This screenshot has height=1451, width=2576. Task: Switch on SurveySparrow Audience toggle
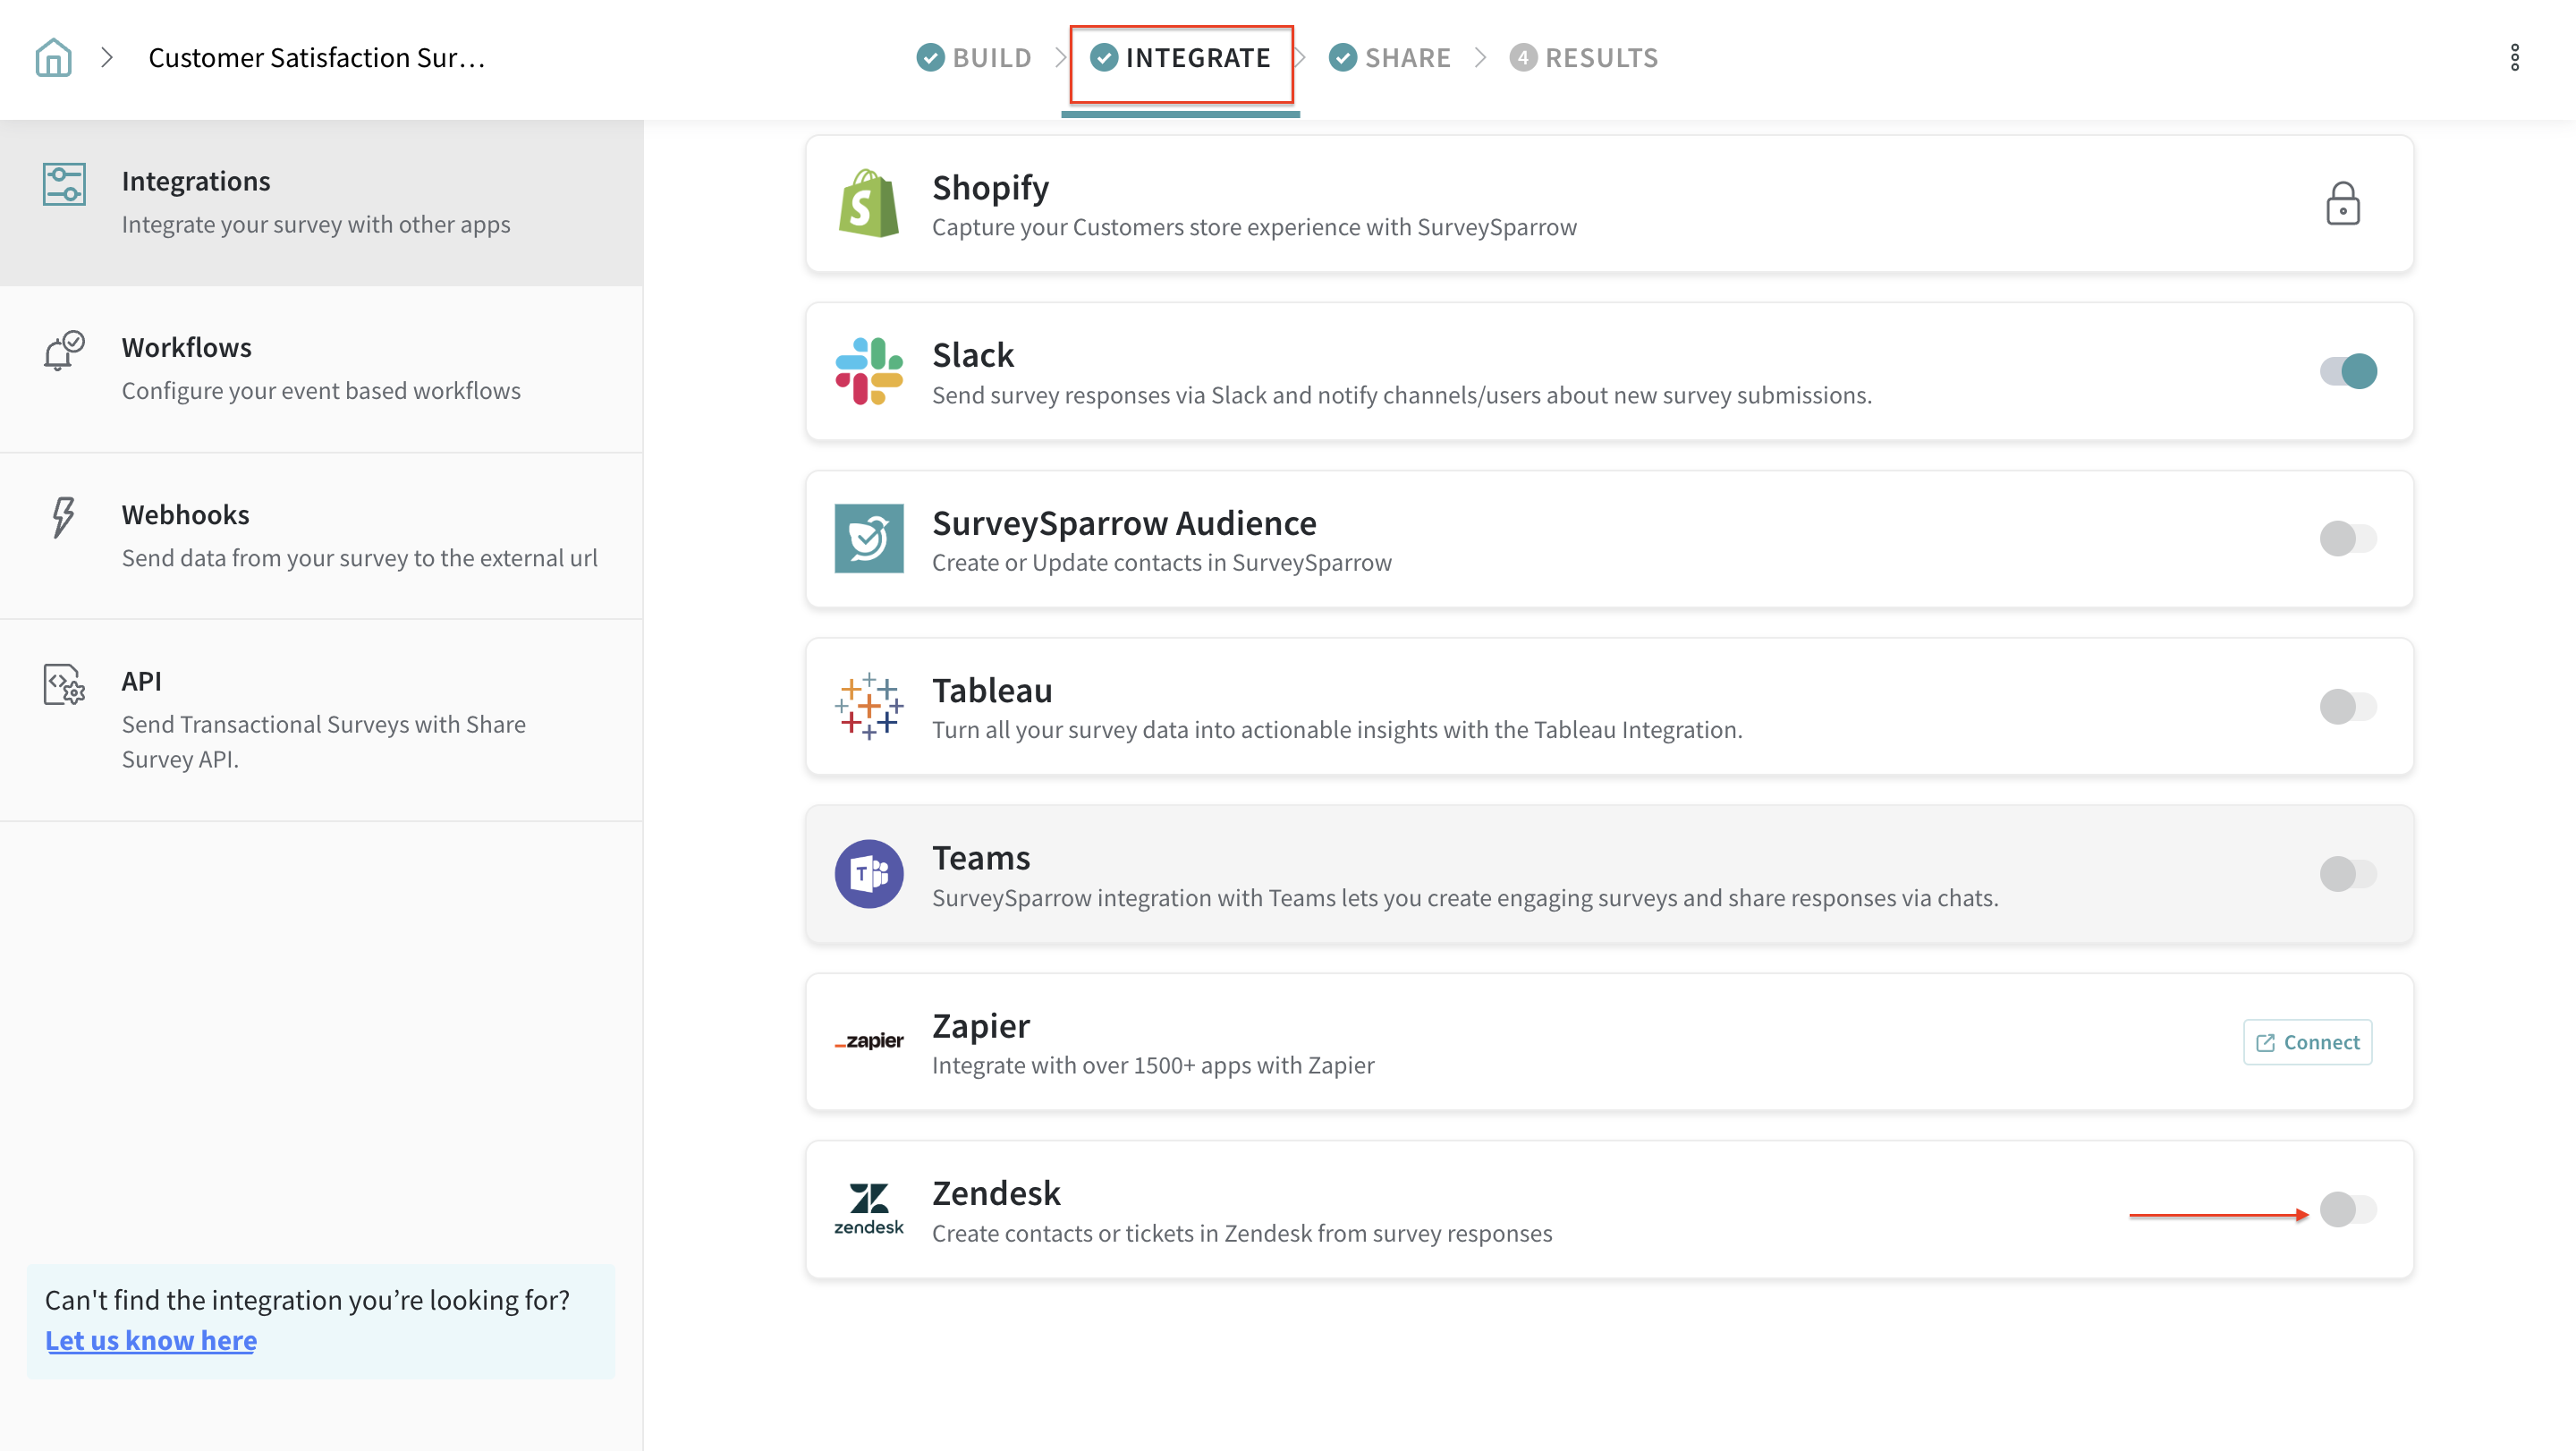[x=2348, y=539]
